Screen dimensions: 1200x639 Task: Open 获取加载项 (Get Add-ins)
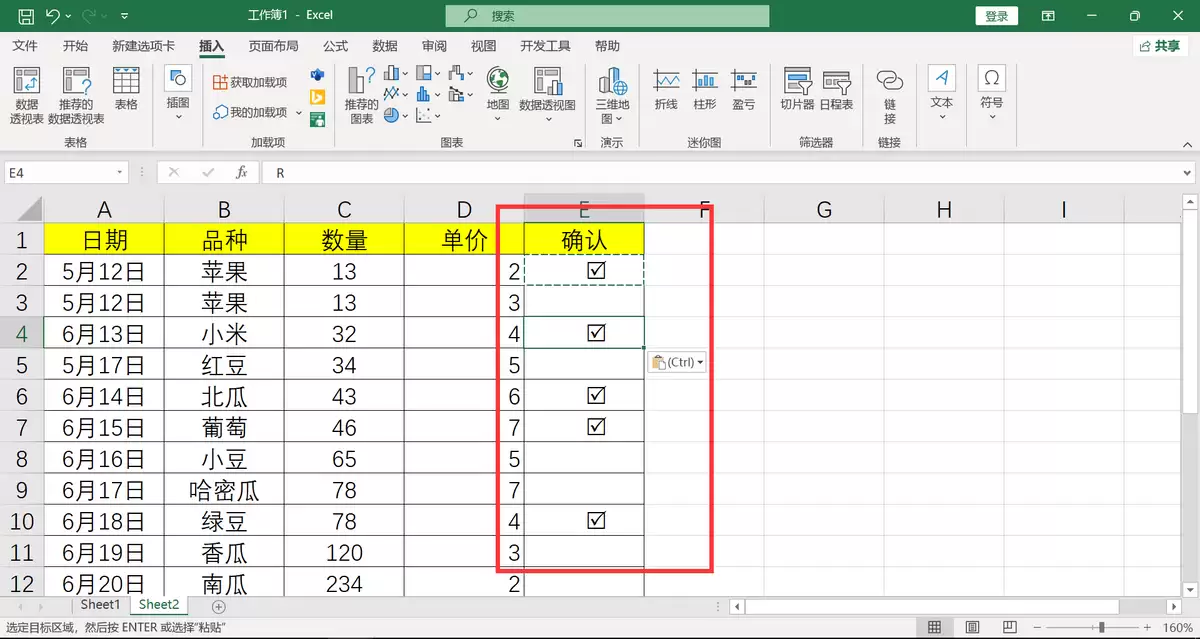point(252,82)
